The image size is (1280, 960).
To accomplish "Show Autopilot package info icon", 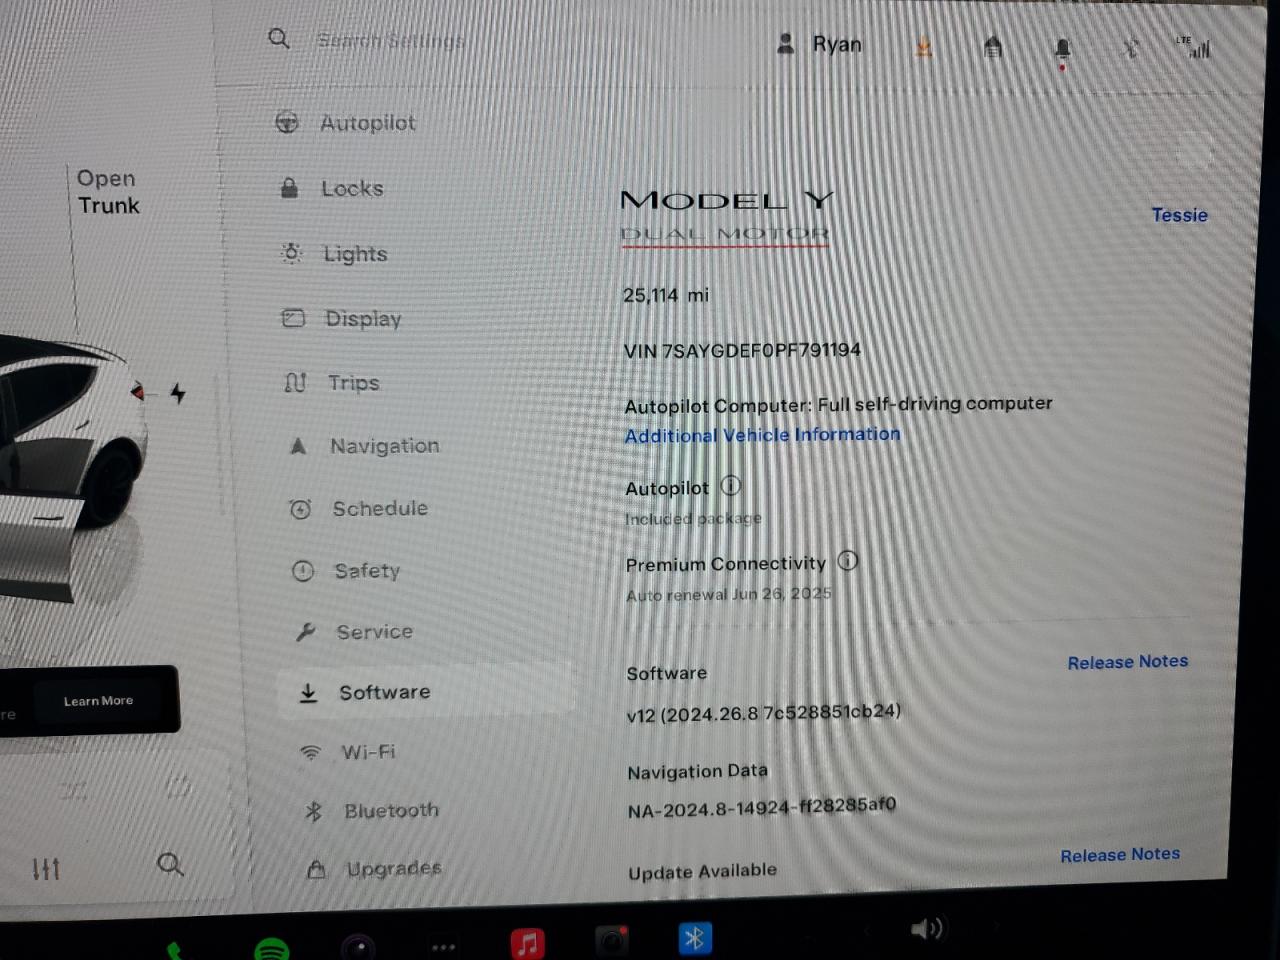I will 731,486.
